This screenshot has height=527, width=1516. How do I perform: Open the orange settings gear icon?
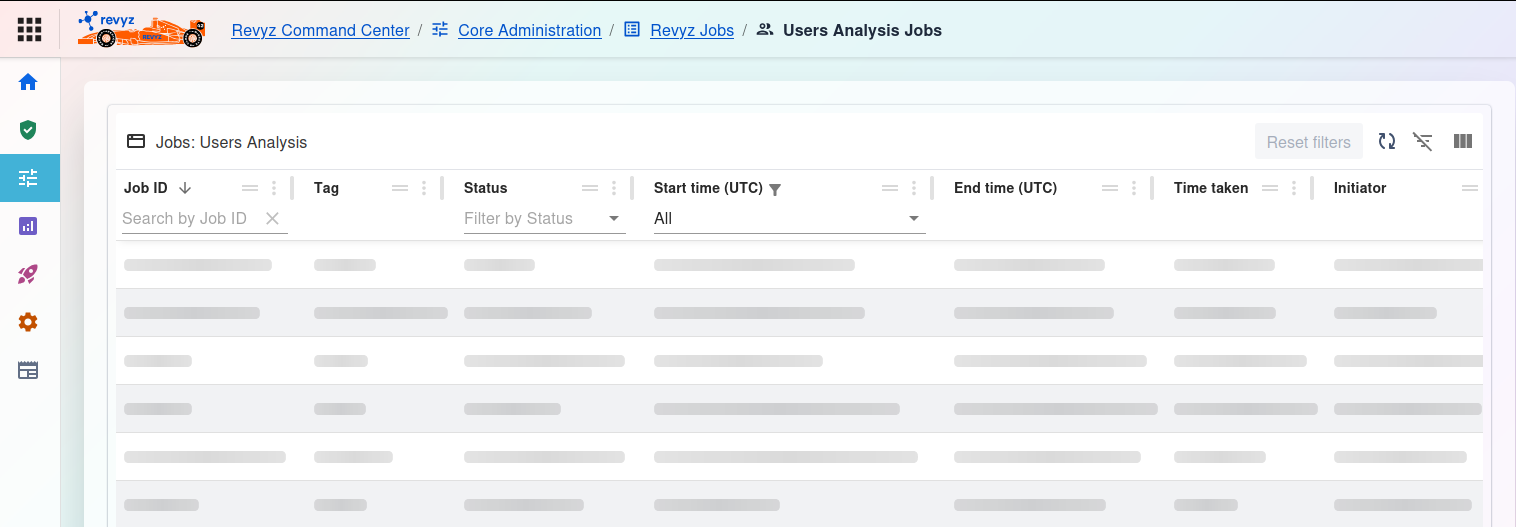(28, 322)
